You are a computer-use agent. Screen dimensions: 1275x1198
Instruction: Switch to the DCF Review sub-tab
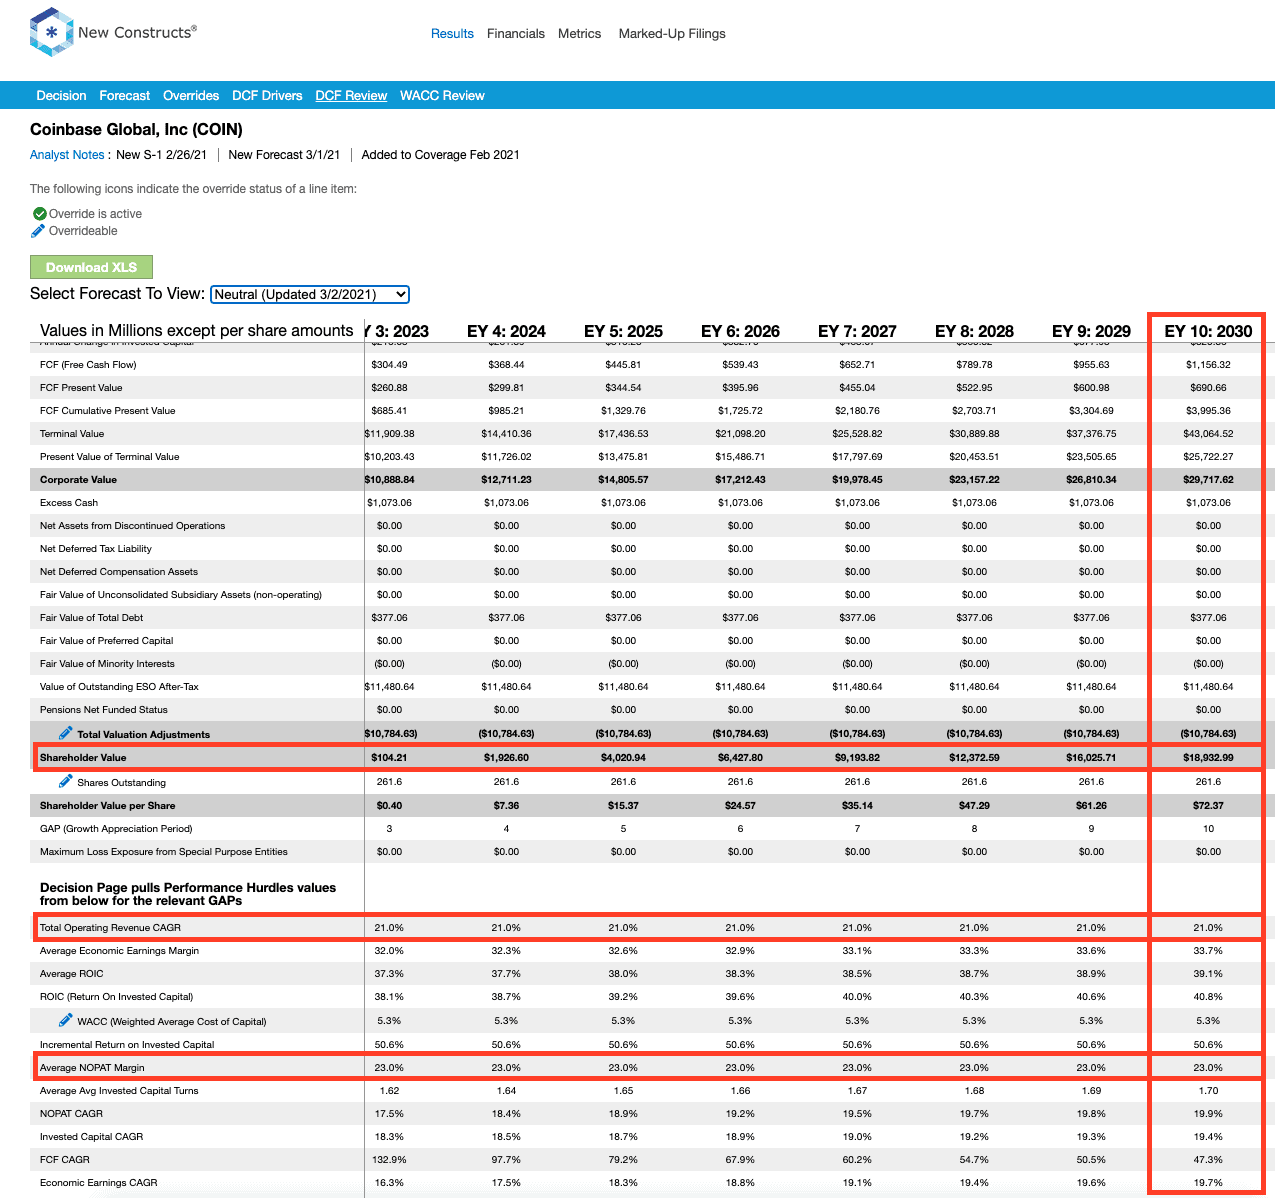click(x=351, y=96)
